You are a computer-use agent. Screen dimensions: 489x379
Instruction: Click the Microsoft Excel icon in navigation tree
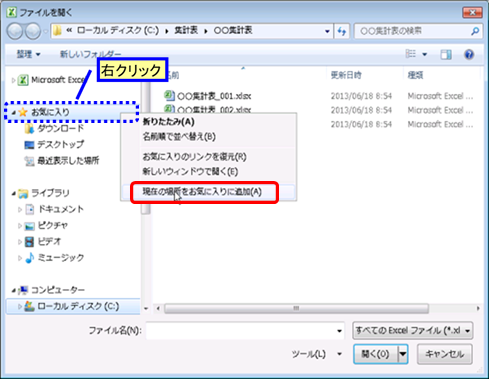click(23, 80)
